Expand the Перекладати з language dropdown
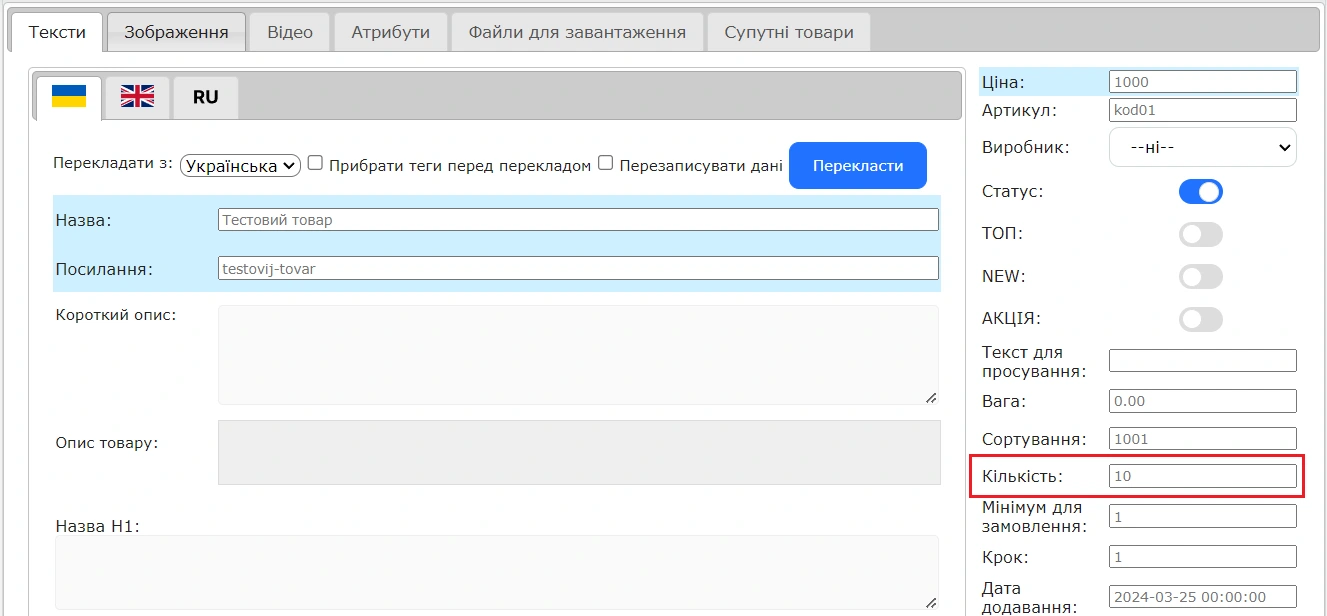The width and height of the screenshot is (1327, 616). 240,166
